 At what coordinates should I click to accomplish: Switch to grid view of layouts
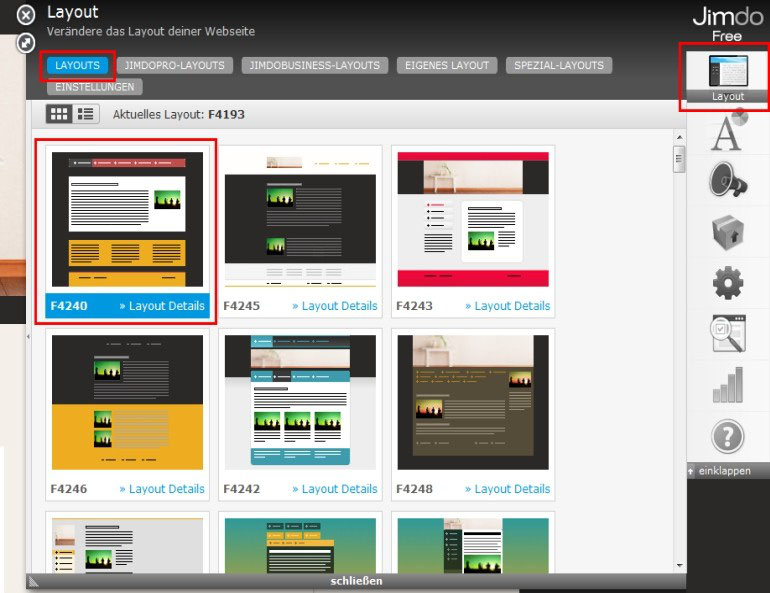tap(59, 114)
